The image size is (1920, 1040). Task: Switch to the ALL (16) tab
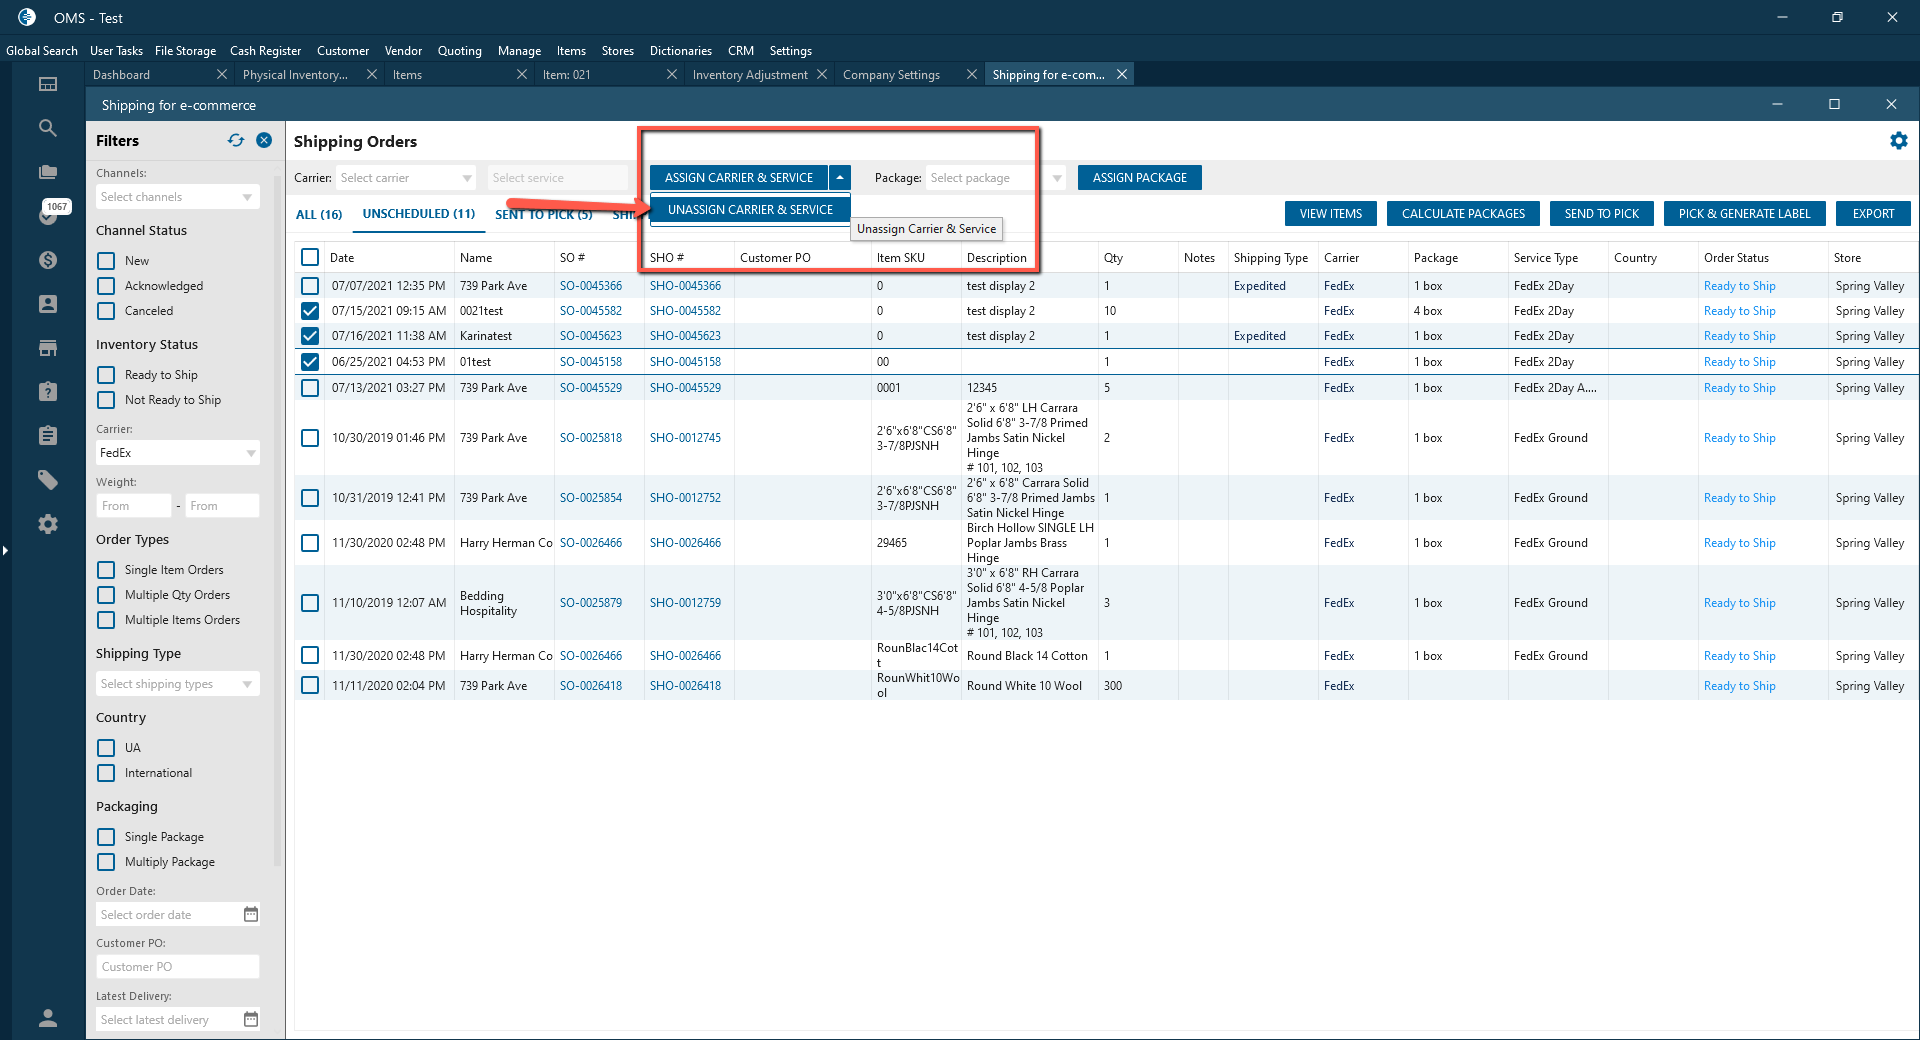click(319, 215)
